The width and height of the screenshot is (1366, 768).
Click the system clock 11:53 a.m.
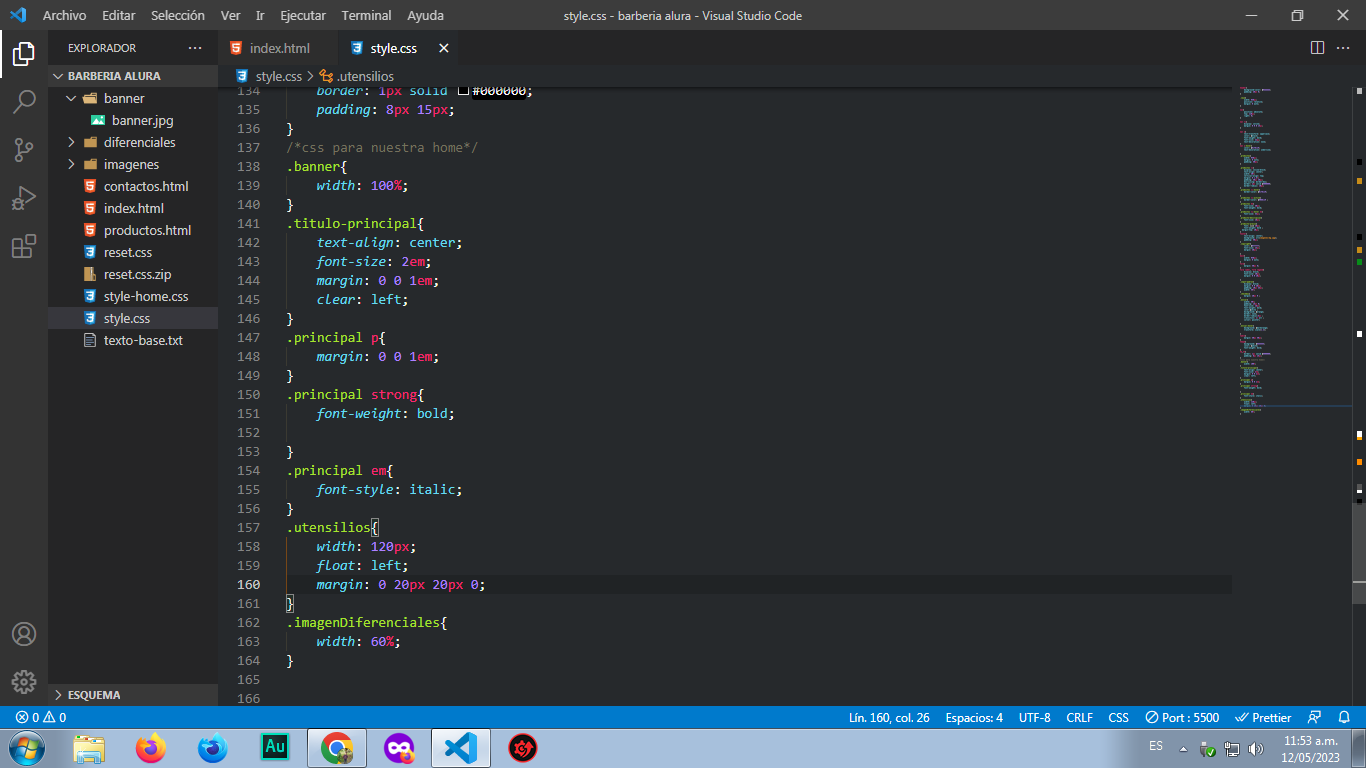tap(1310, 741)
